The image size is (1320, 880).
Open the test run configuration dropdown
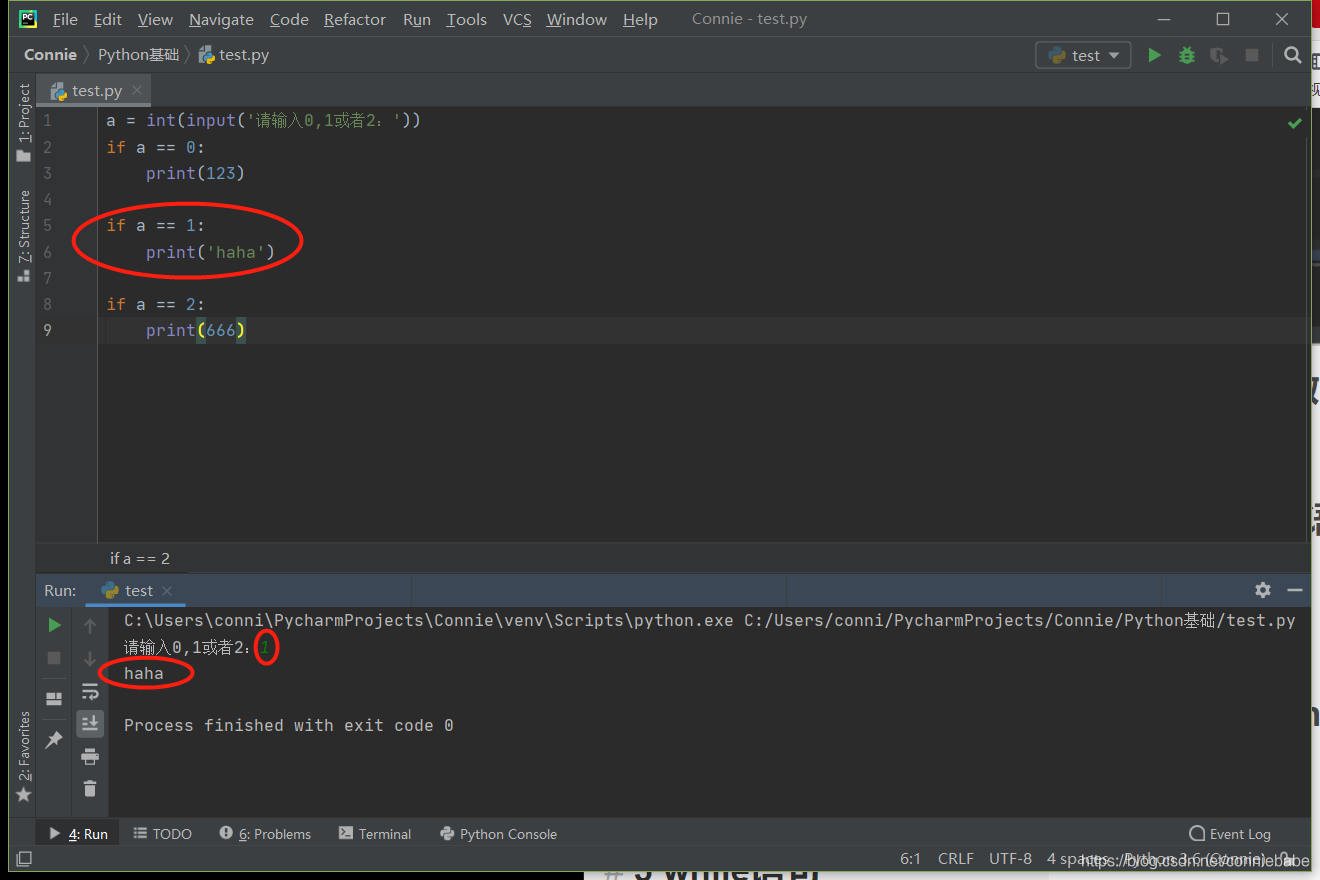click(1084, 56)
